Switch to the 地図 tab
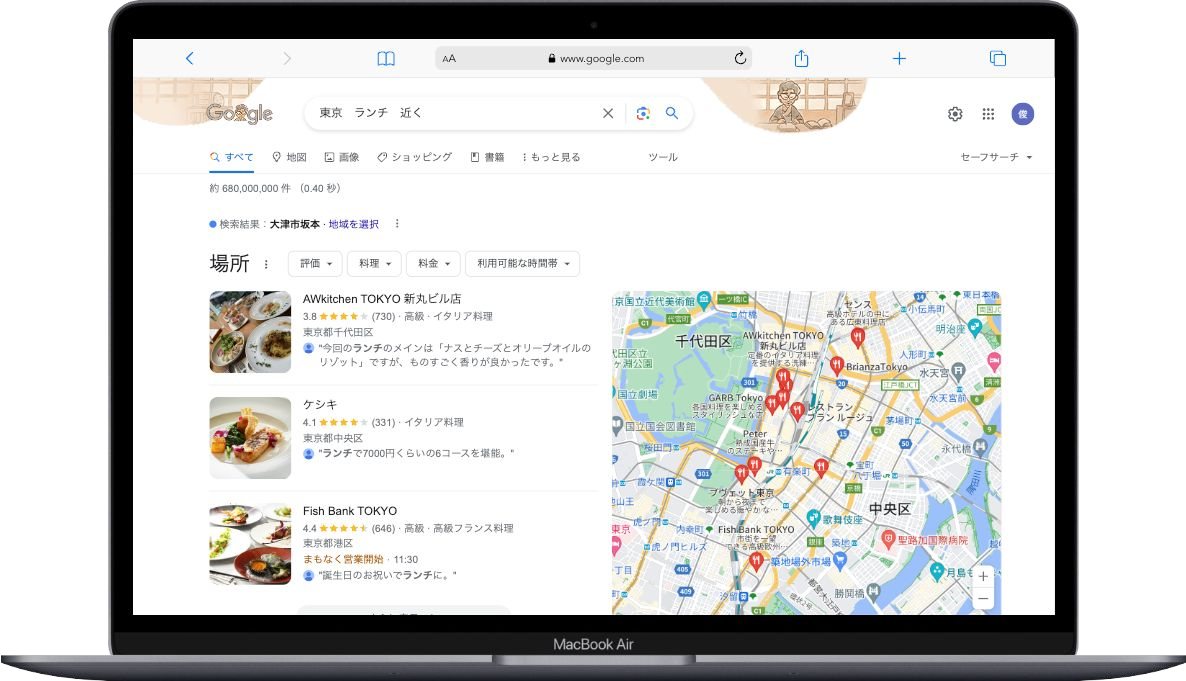Screen dimensions: 1186x681 tap(290, 157)
